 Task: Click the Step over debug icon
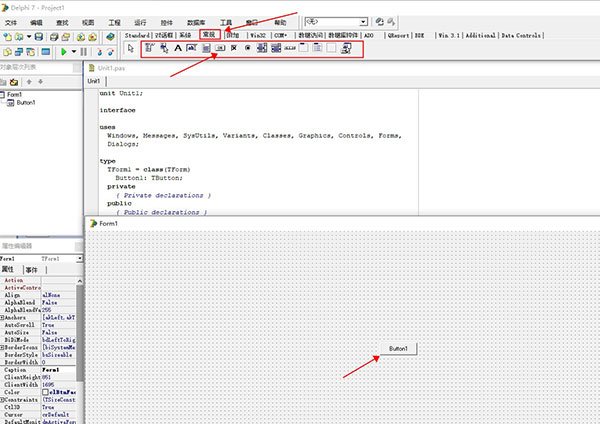110,52
